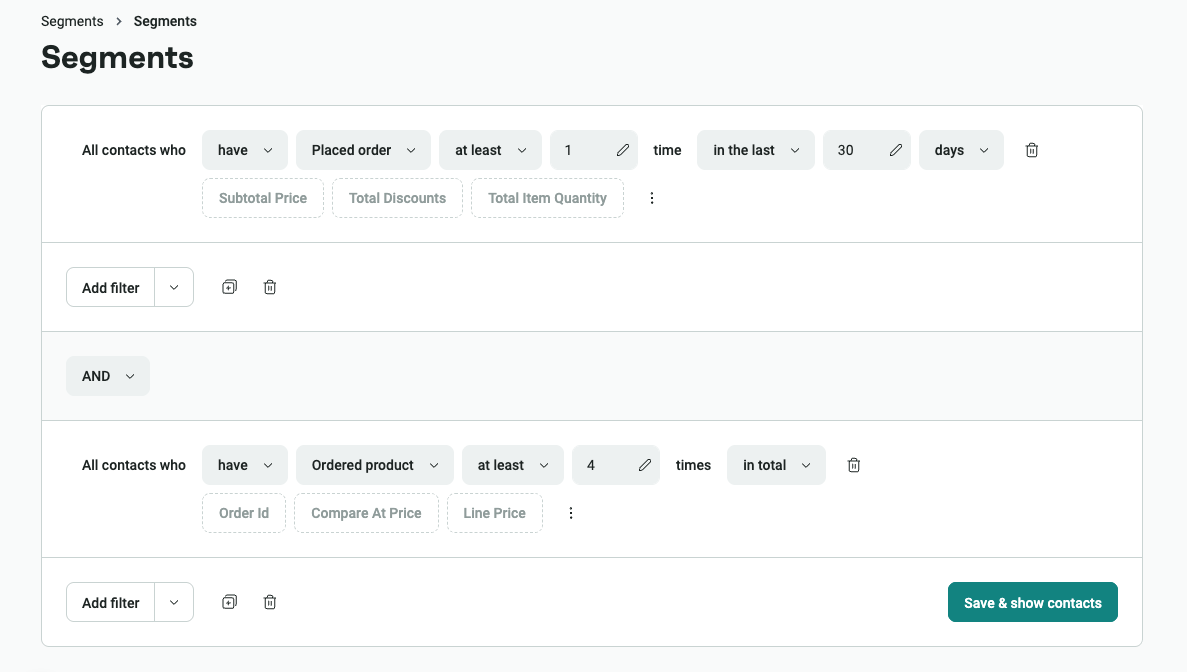Change the 'in the last' timeframe dropdown
The height and width of the screenshot is (672, 1187).
[x=756, y=150]
